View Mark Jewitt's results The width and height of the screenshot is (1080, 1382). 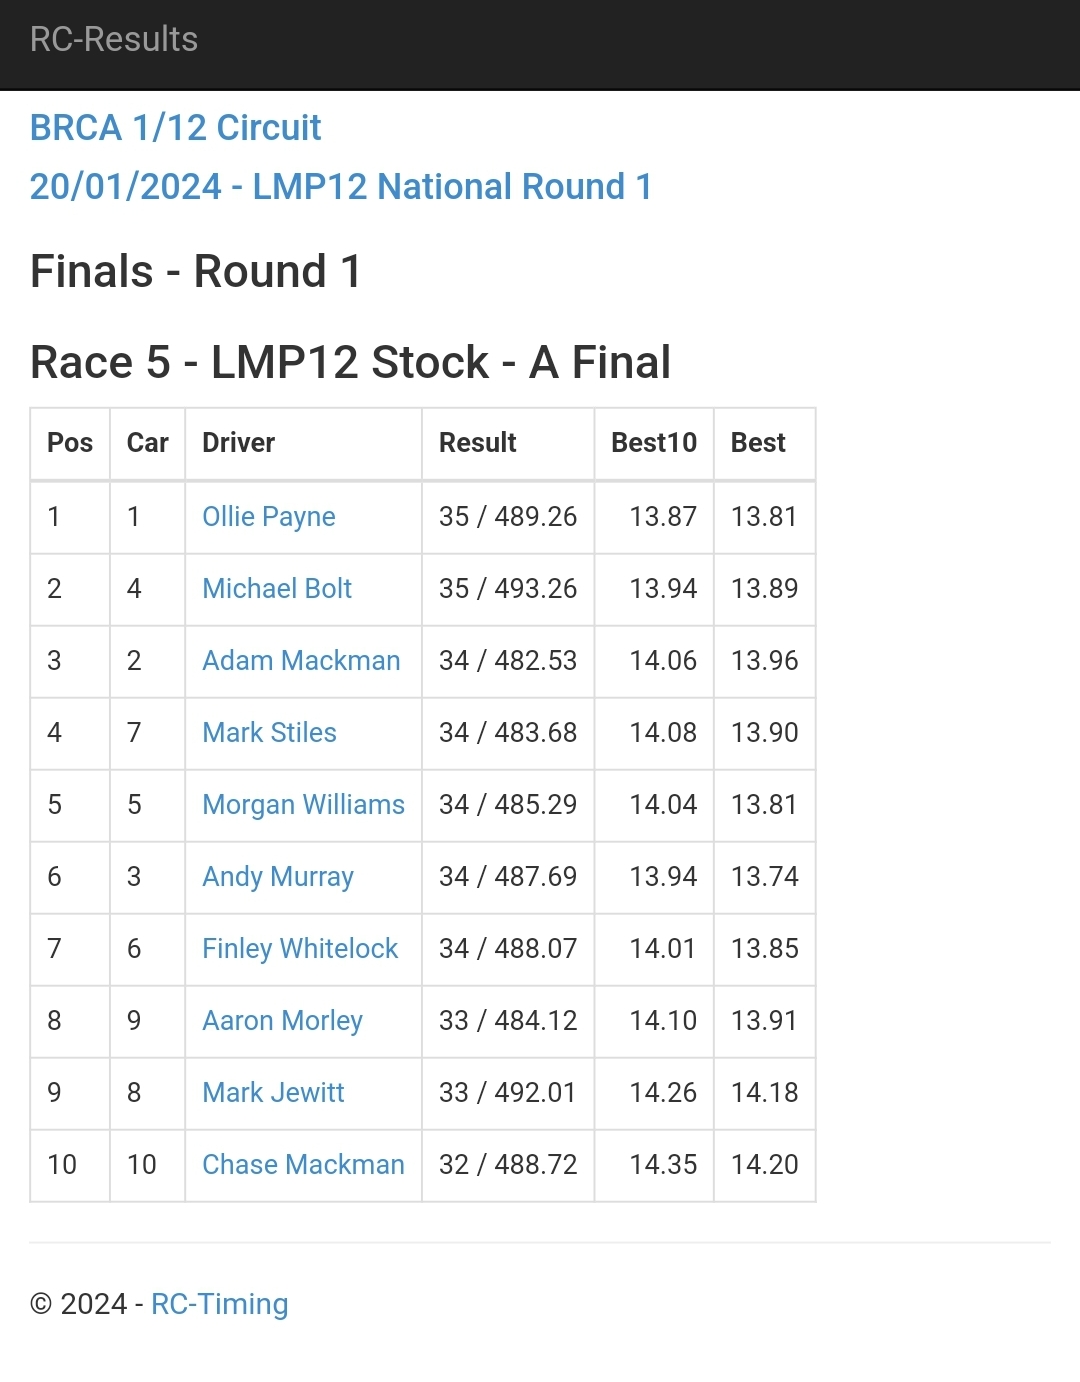click(273, 1093)
